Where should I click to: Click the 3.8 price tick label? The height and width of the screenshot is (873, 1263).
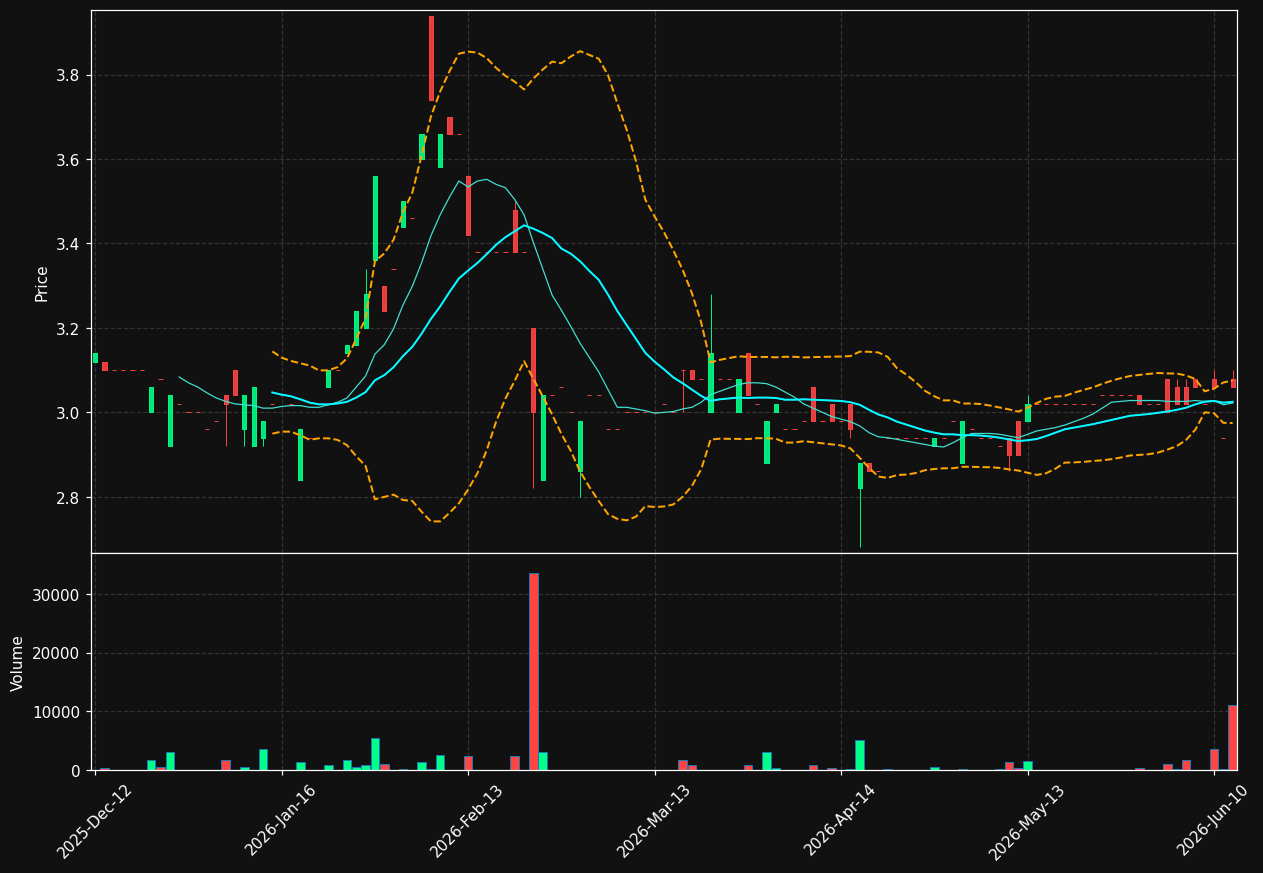[68, 76]
